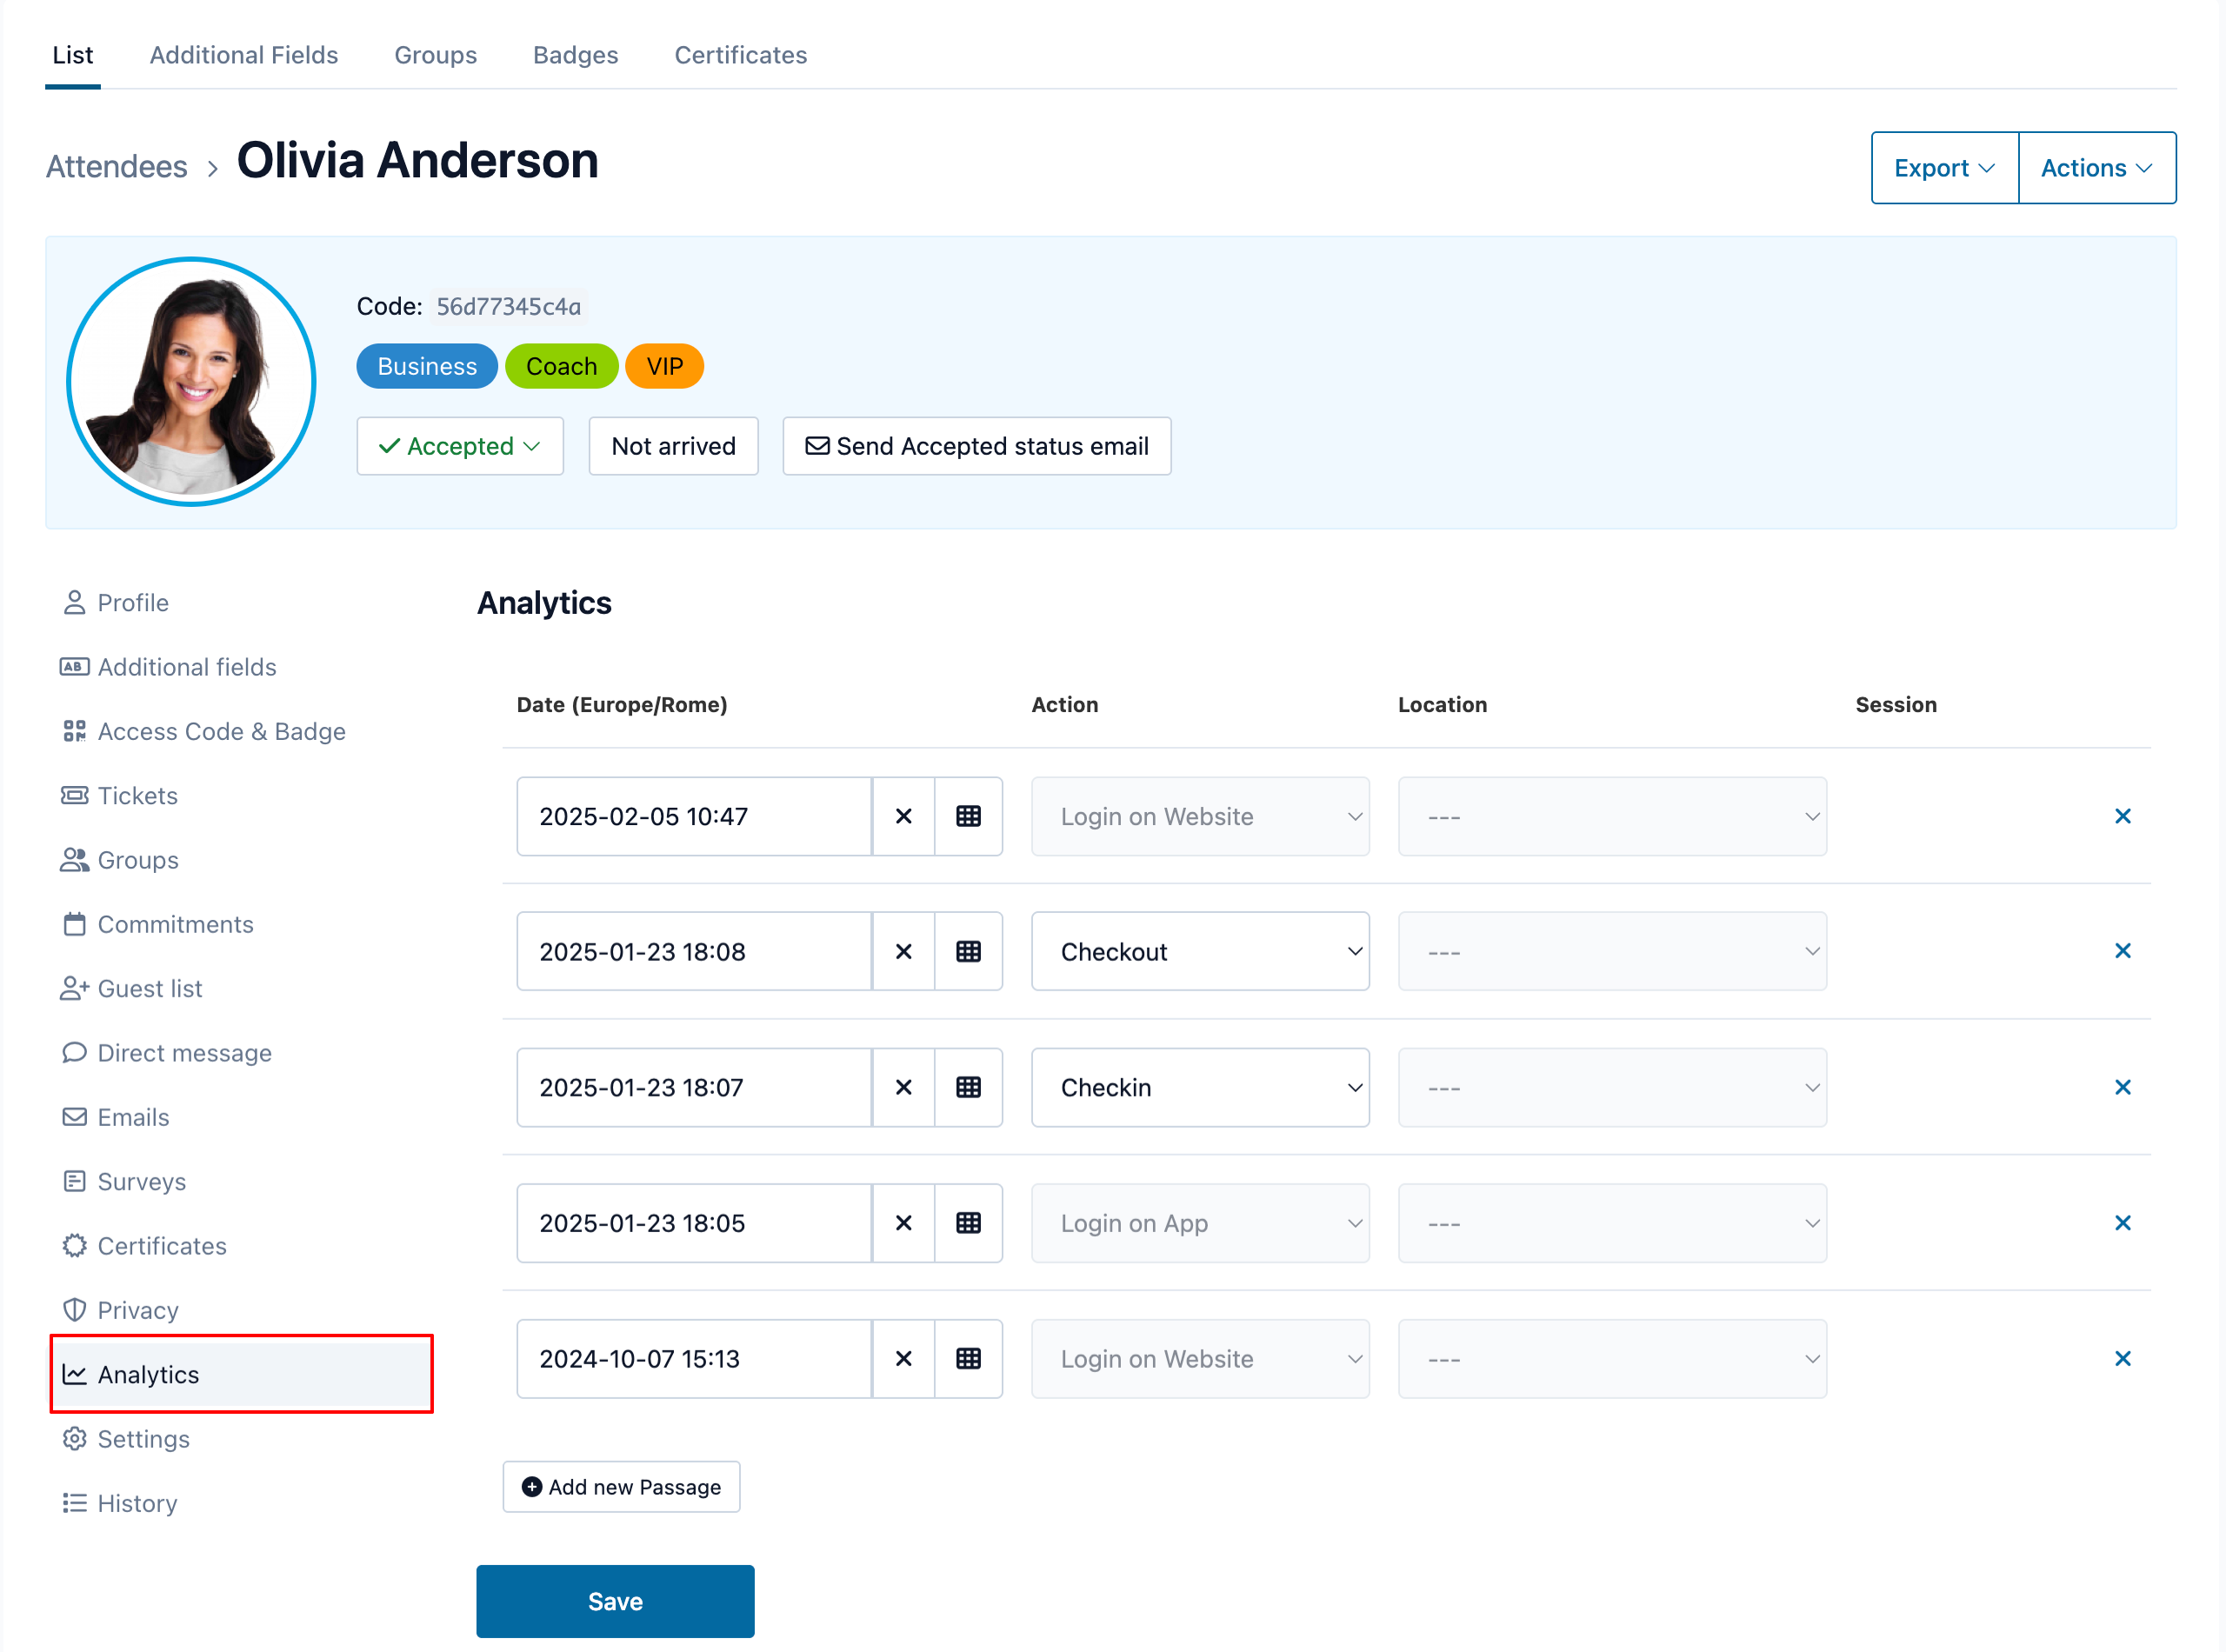Expand the Accepted status dropdown

[x=460, y=446]
